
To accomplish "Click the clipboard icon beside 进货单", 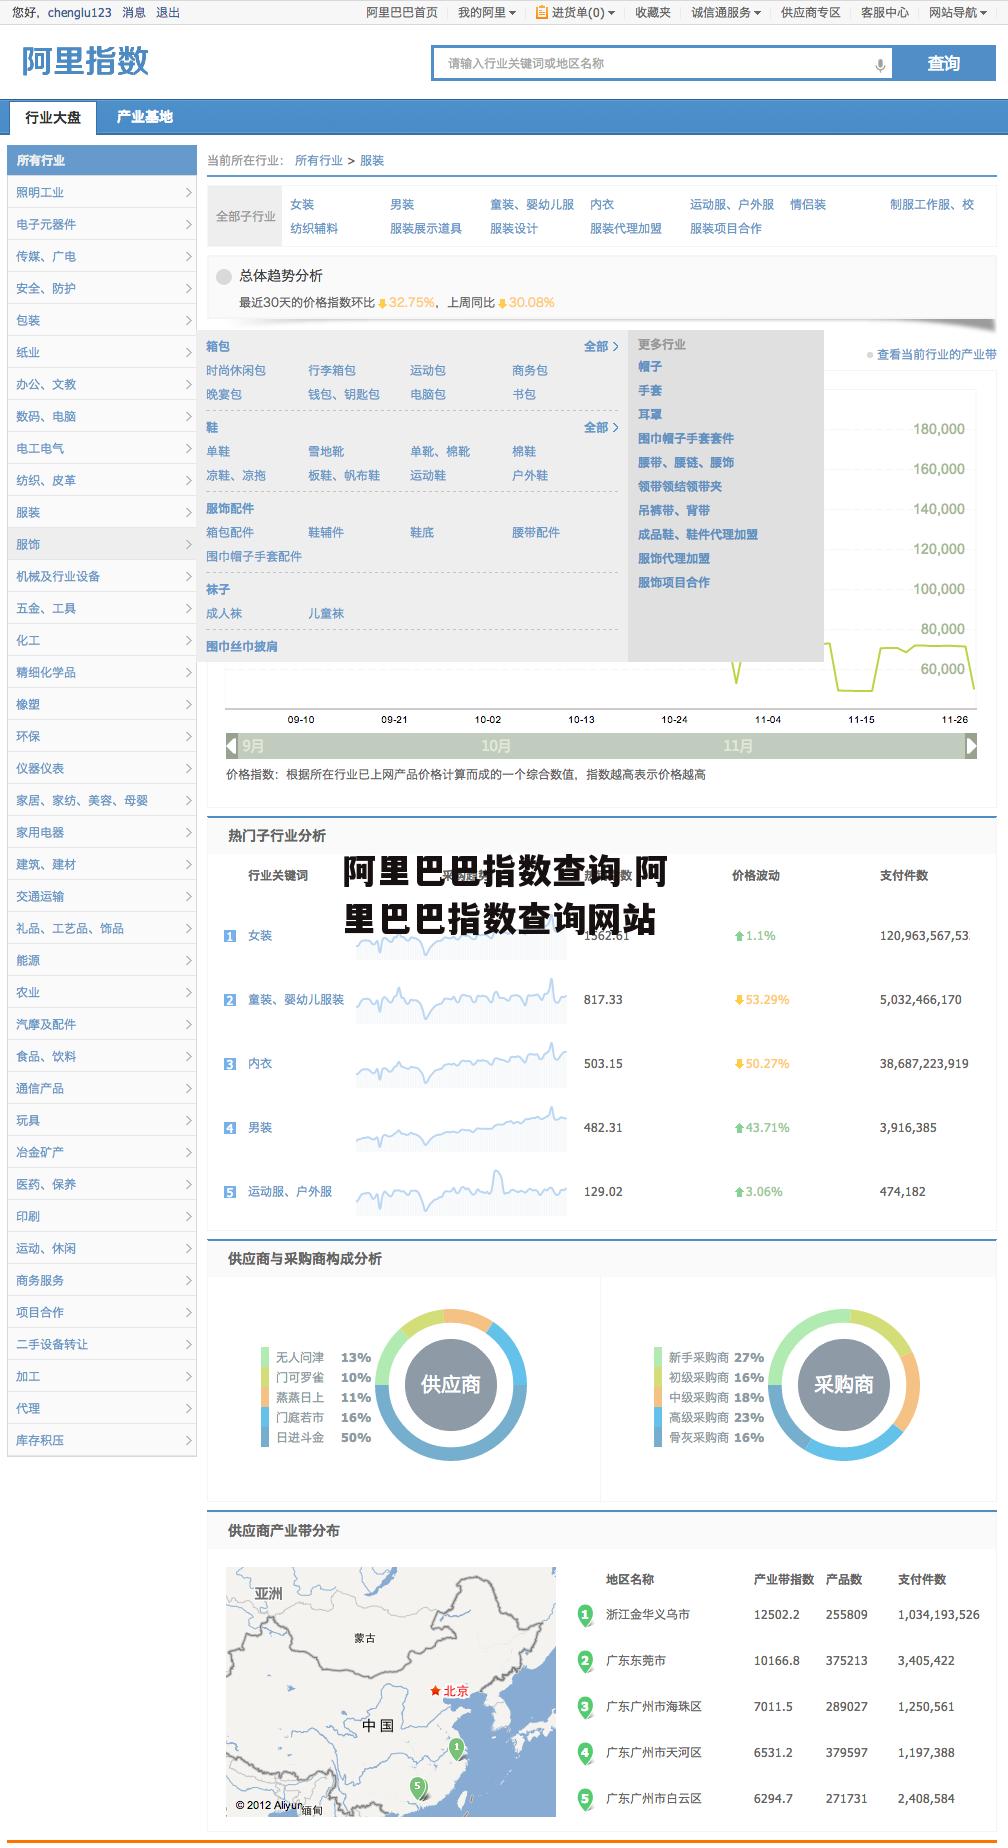I will pyautogui.click(x=541, y=12).
